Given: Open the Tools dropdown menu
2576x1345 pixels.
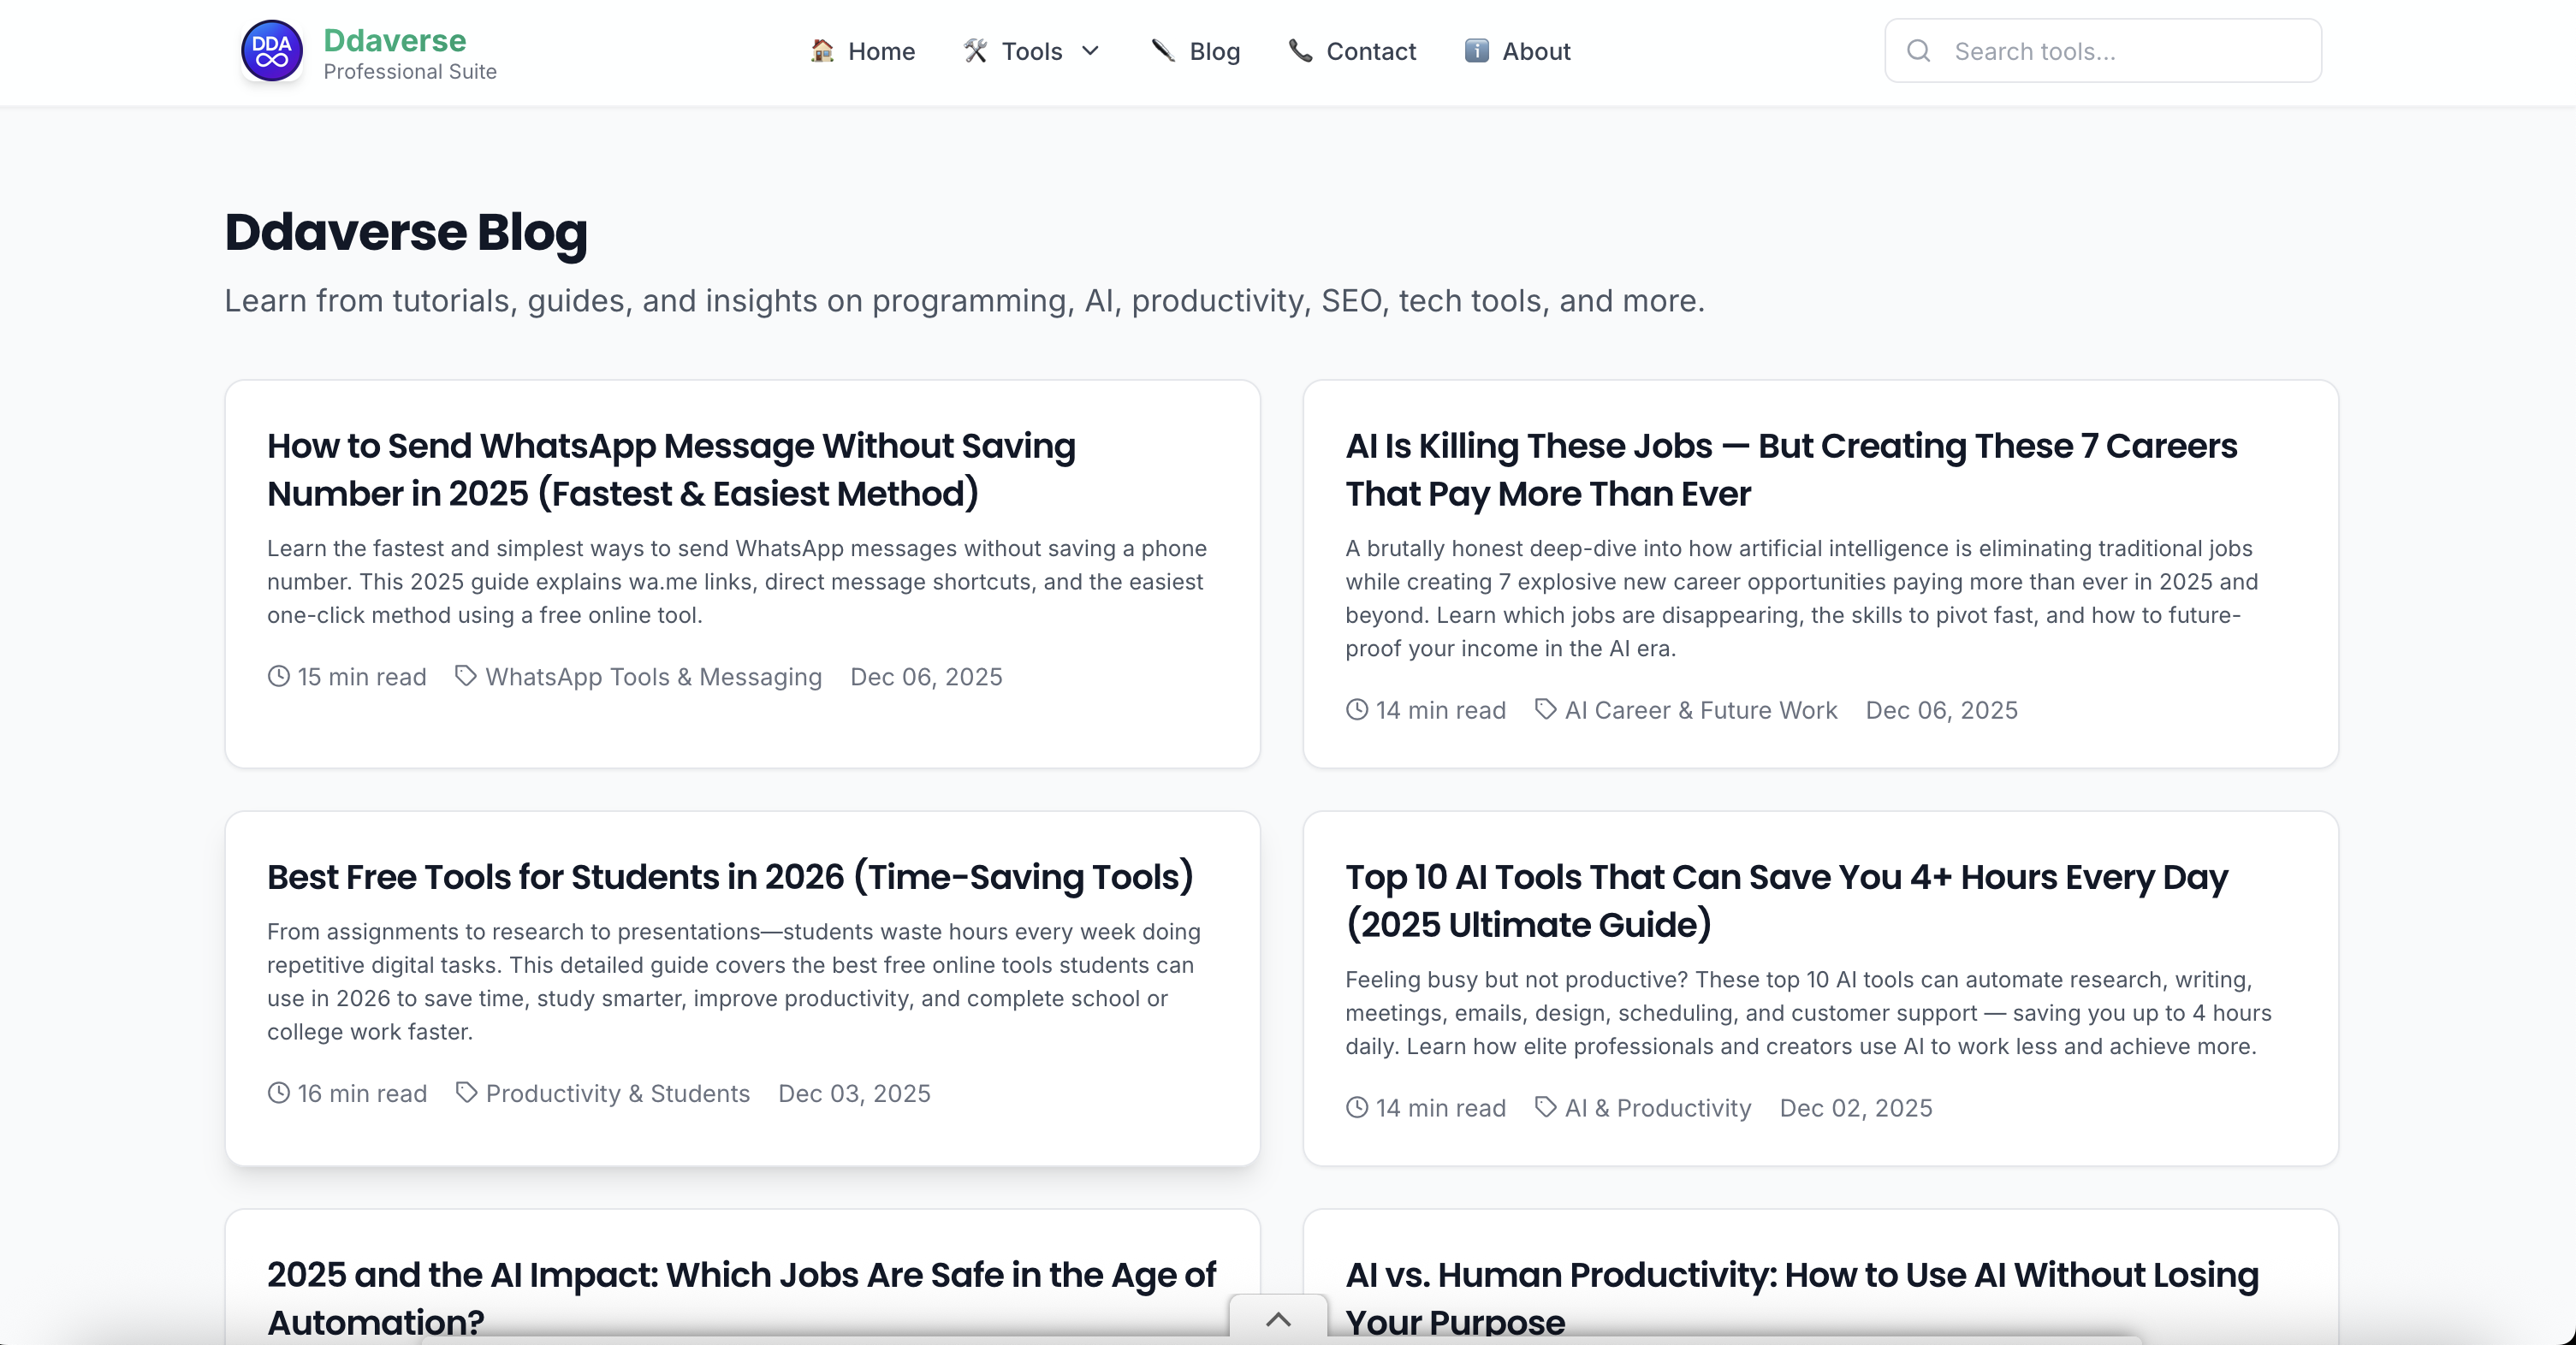Looking at the screenshot, I should click(1032, 51).
